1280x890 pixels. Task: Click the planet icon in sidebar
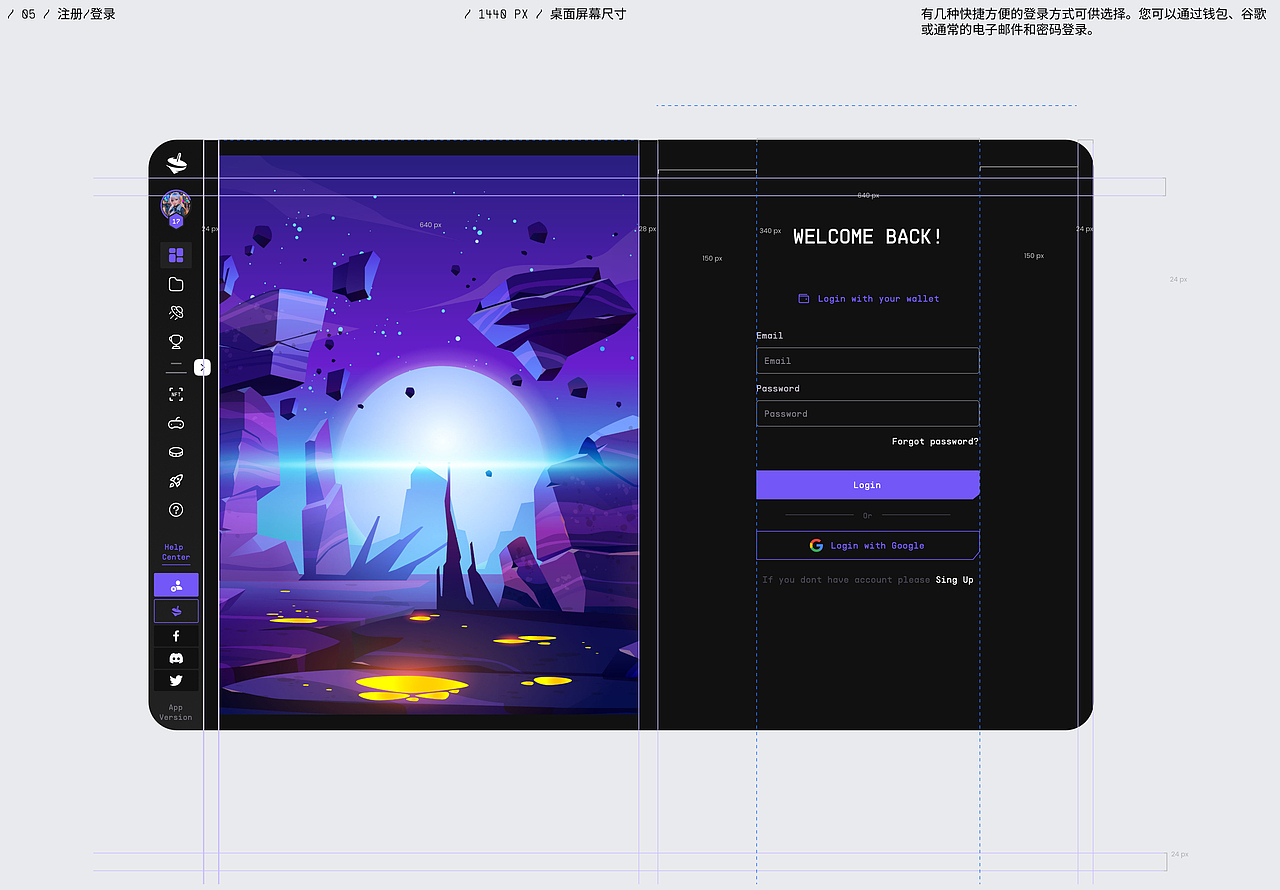tap(176, 313)
